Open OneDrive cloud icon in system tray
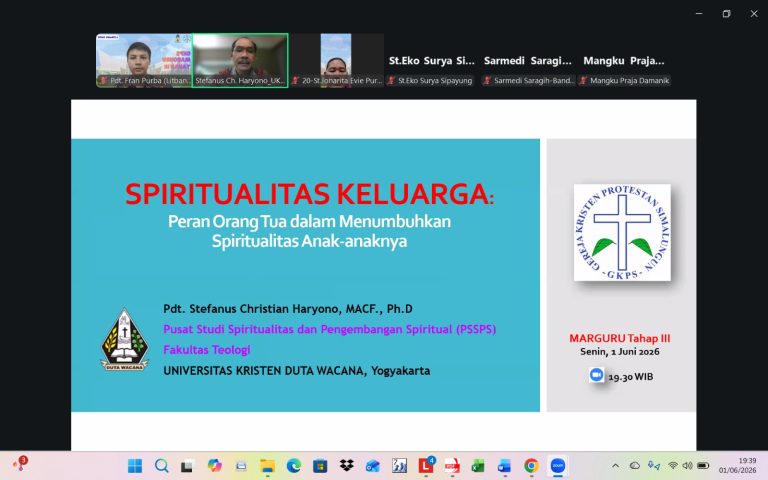Image resolution: width=768 pixels, height=480 pixels. tap(635, 466)
